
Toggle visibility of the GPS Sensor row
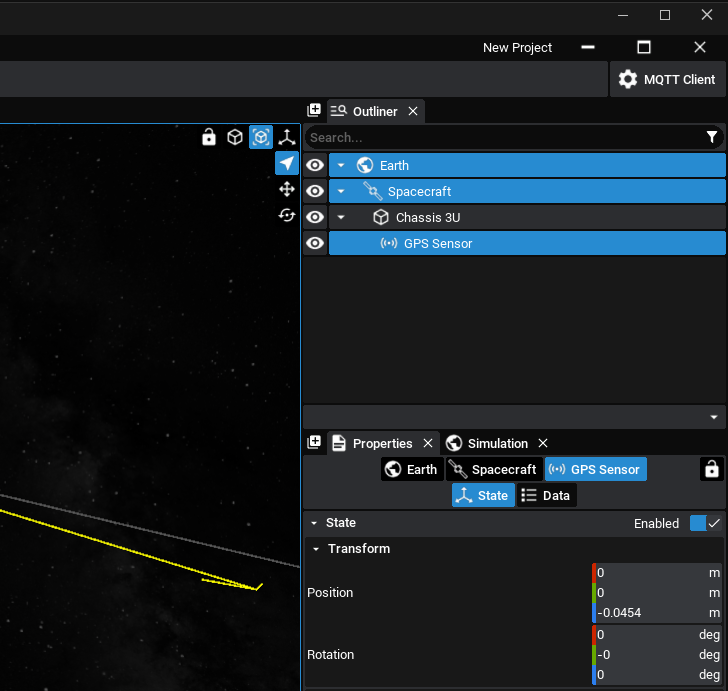pos(315,243)
